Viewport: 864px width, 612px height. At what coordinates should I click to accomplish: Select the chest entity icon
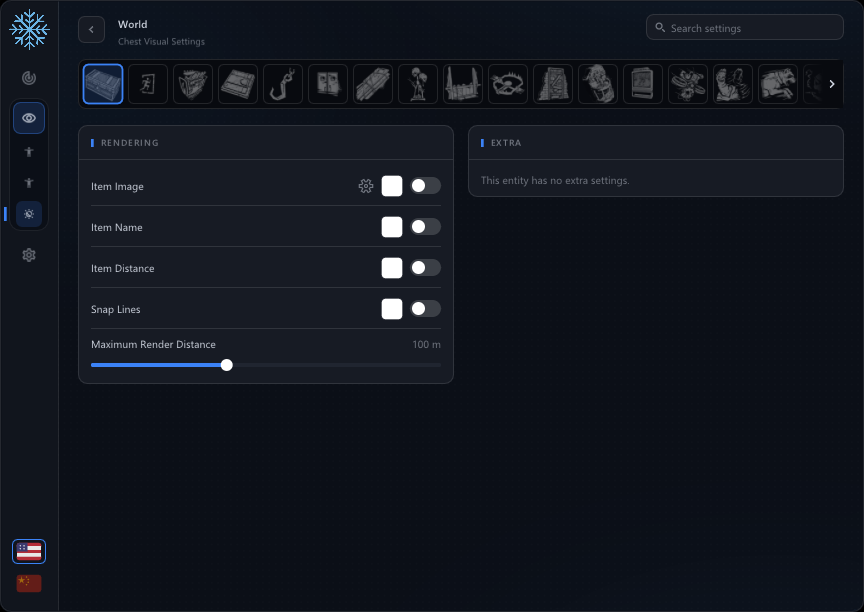click(103, 84)
